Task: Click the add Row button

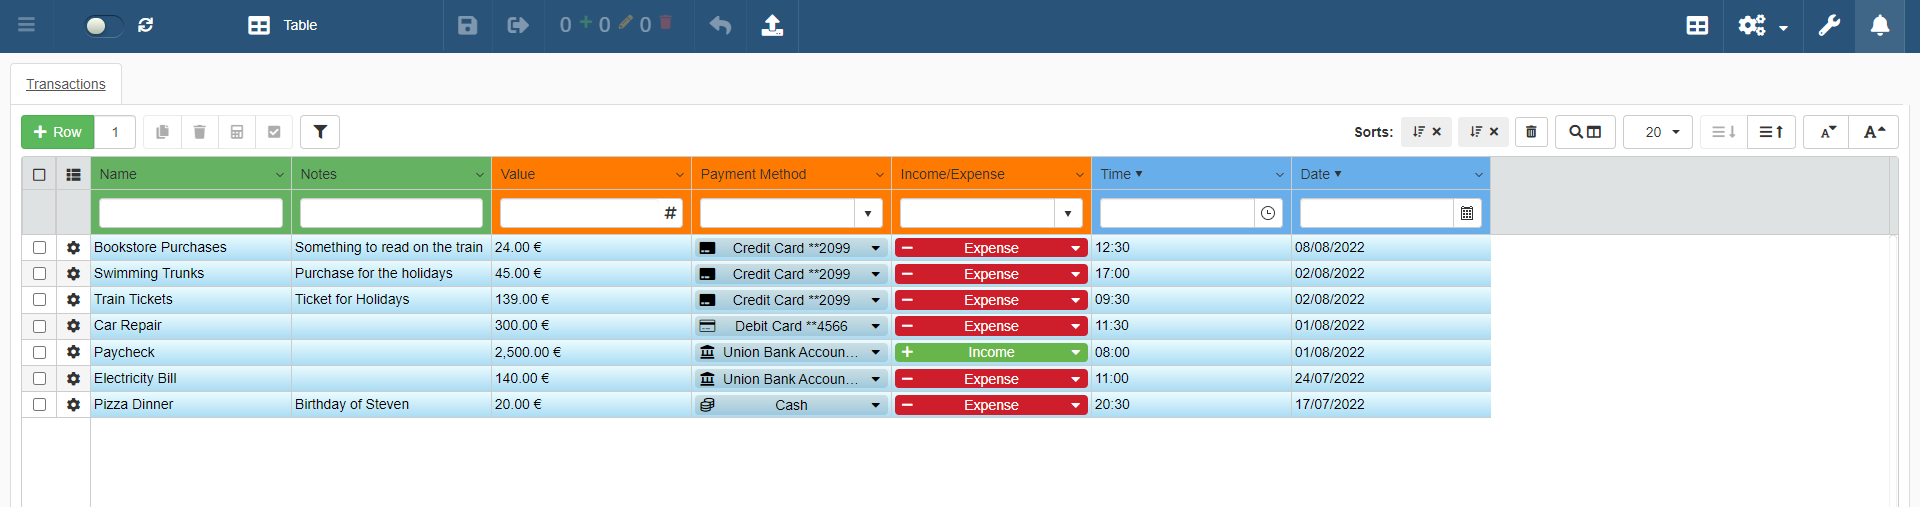Action: coord(58,132)
